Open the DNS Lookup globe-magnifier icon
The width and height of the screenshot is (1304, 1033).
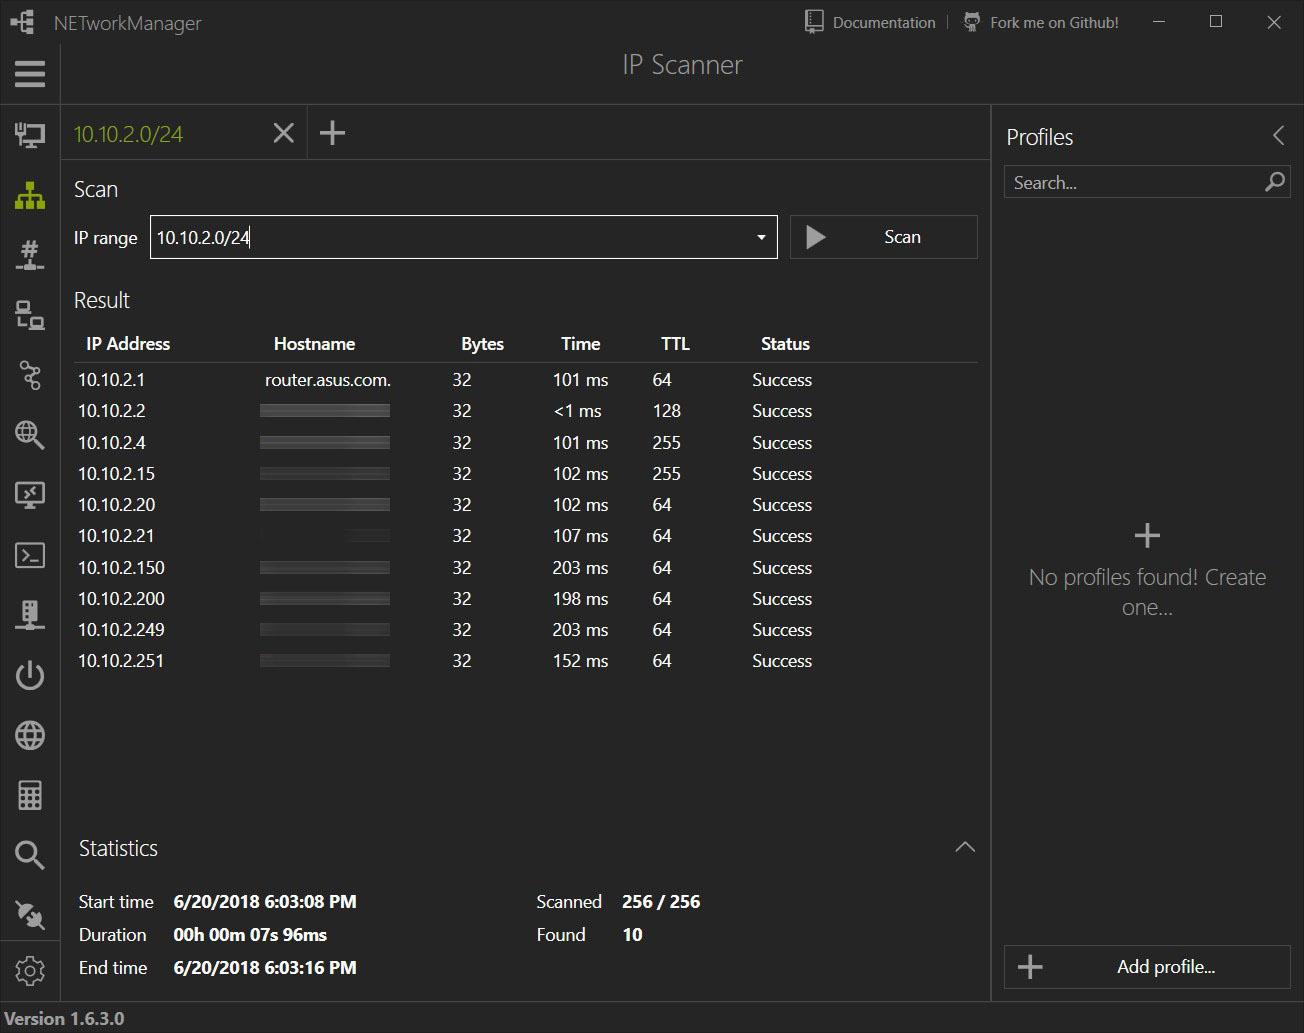click(30, 435)
